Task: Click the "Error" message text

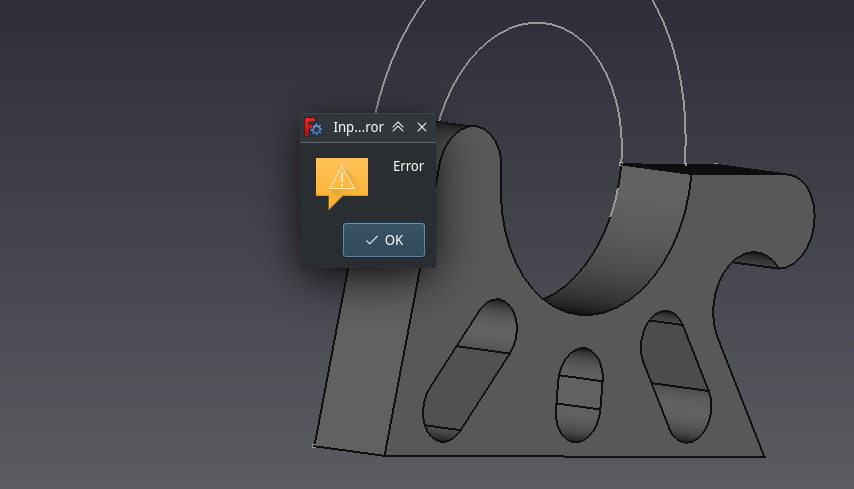Action: pyautogui.click(x=408, y=166)
